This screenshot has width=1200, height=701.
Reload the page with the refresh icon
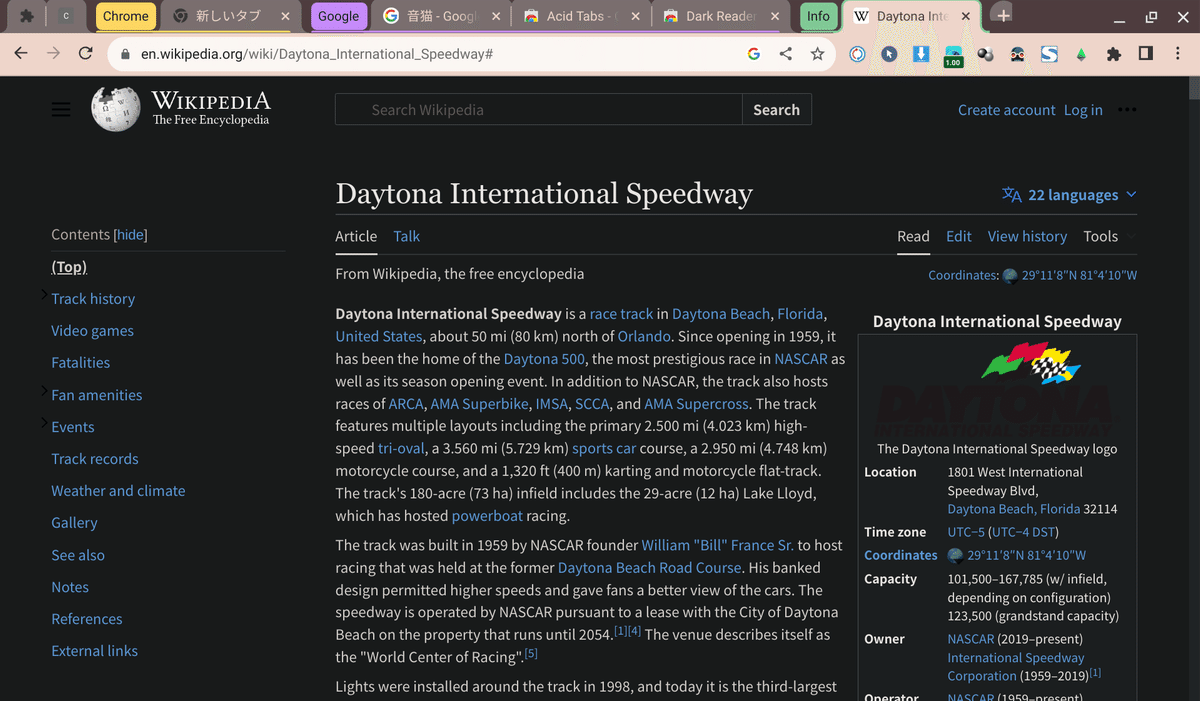point(86,54)
